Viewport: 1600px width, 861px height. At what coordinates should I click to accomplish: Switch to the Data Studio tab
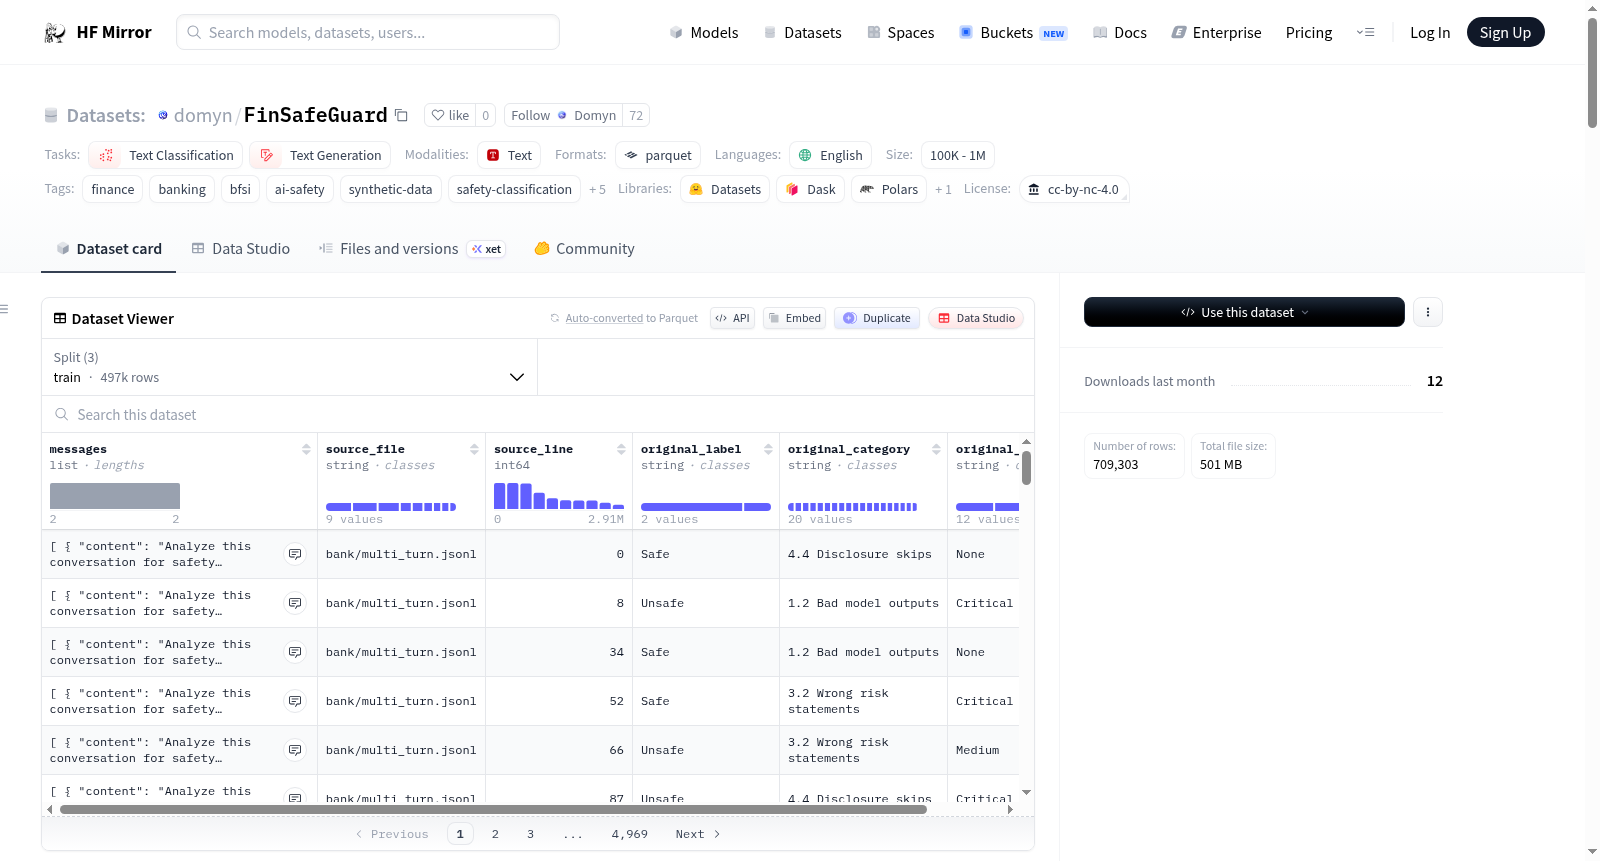point(241,248)
